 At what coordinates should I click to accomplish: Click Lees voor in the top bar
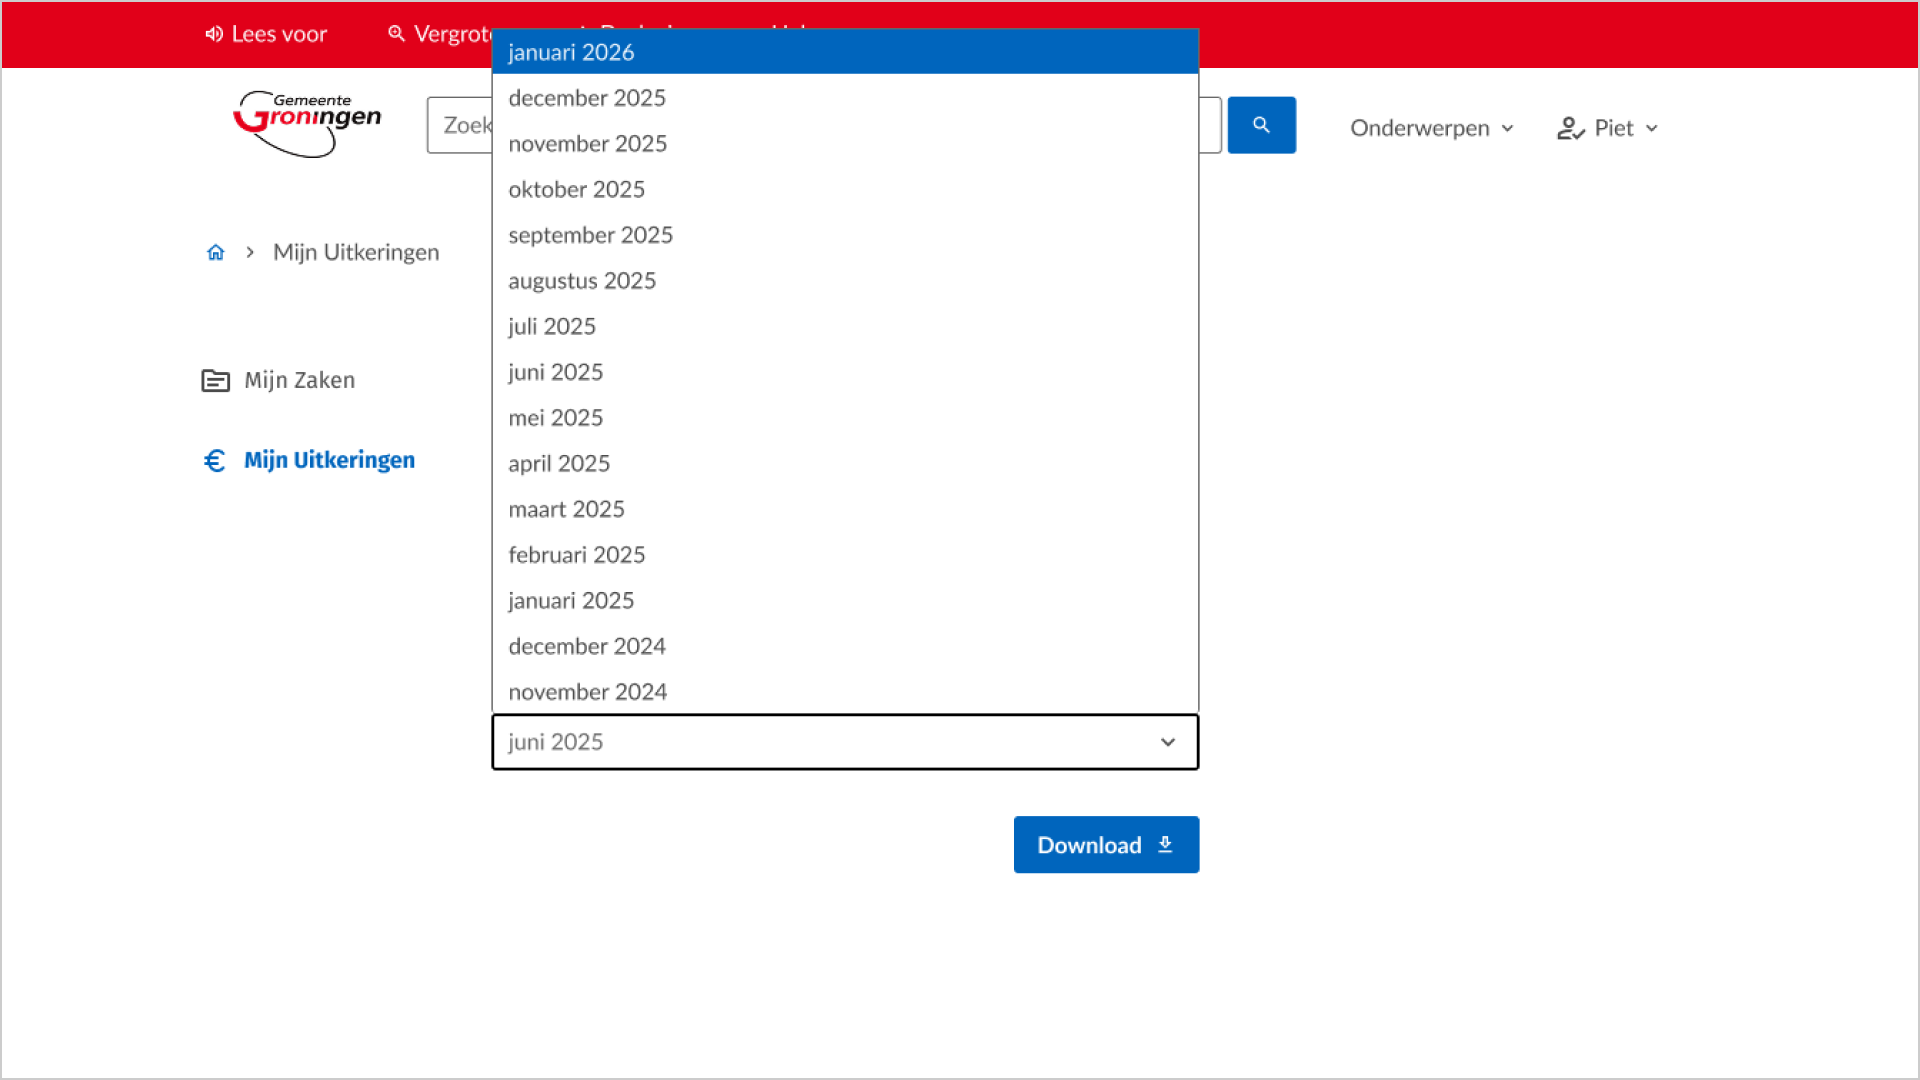[266, 34]
